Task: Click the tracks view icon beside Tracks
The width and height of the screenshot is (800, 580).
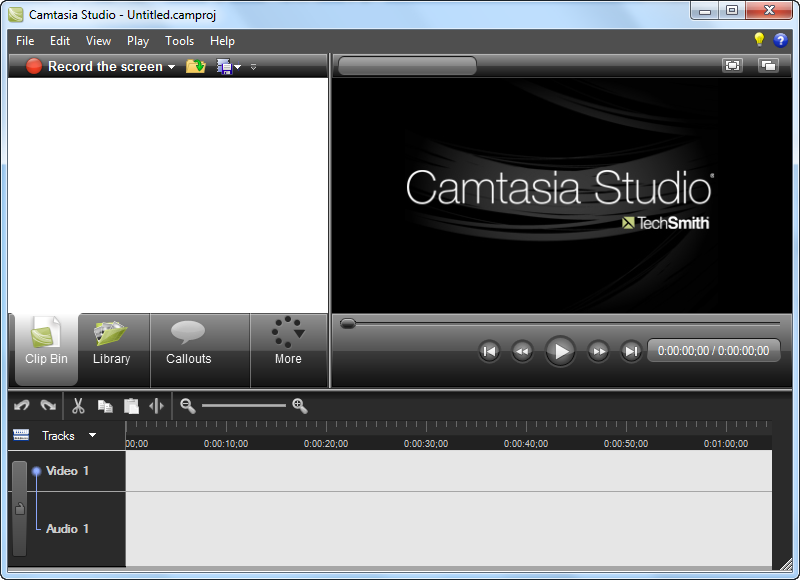Action: 21,435
